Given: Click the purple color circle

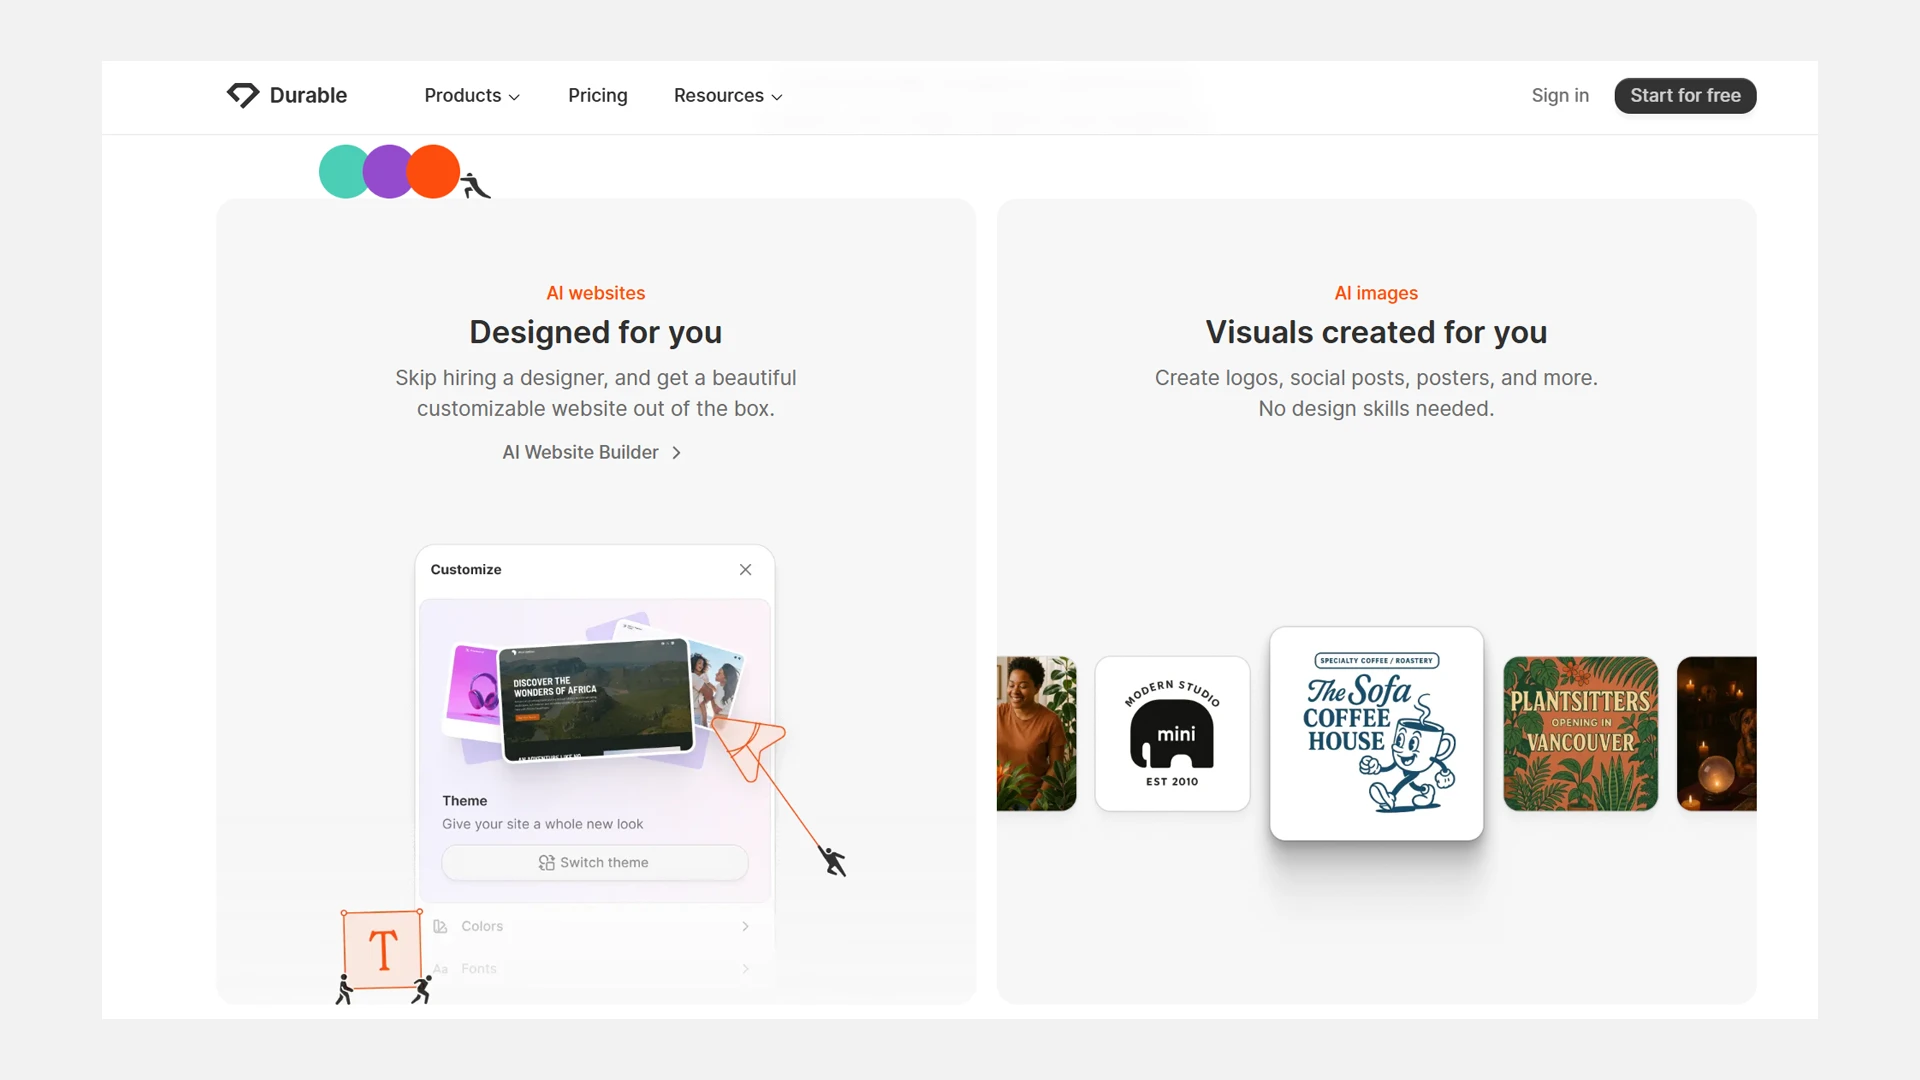Looking at the screenshot, I should click(387, 172).
